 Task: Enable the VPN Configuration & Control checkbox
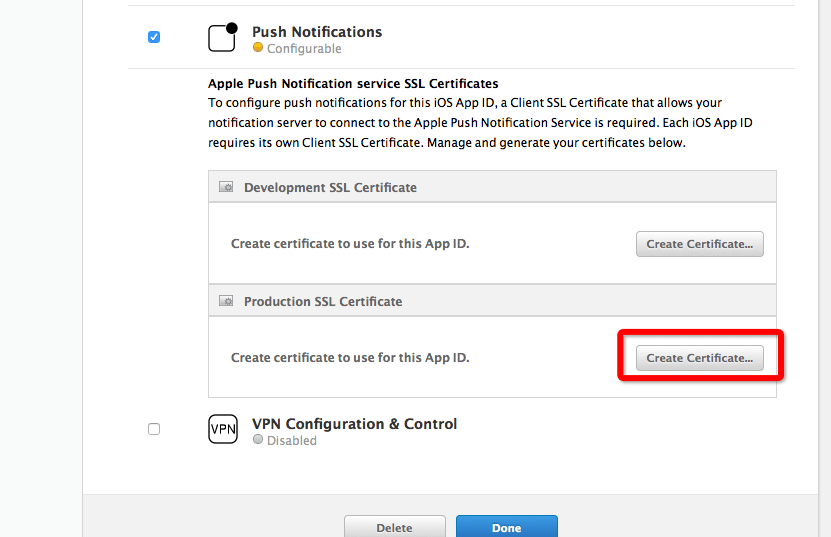[154, 429]
